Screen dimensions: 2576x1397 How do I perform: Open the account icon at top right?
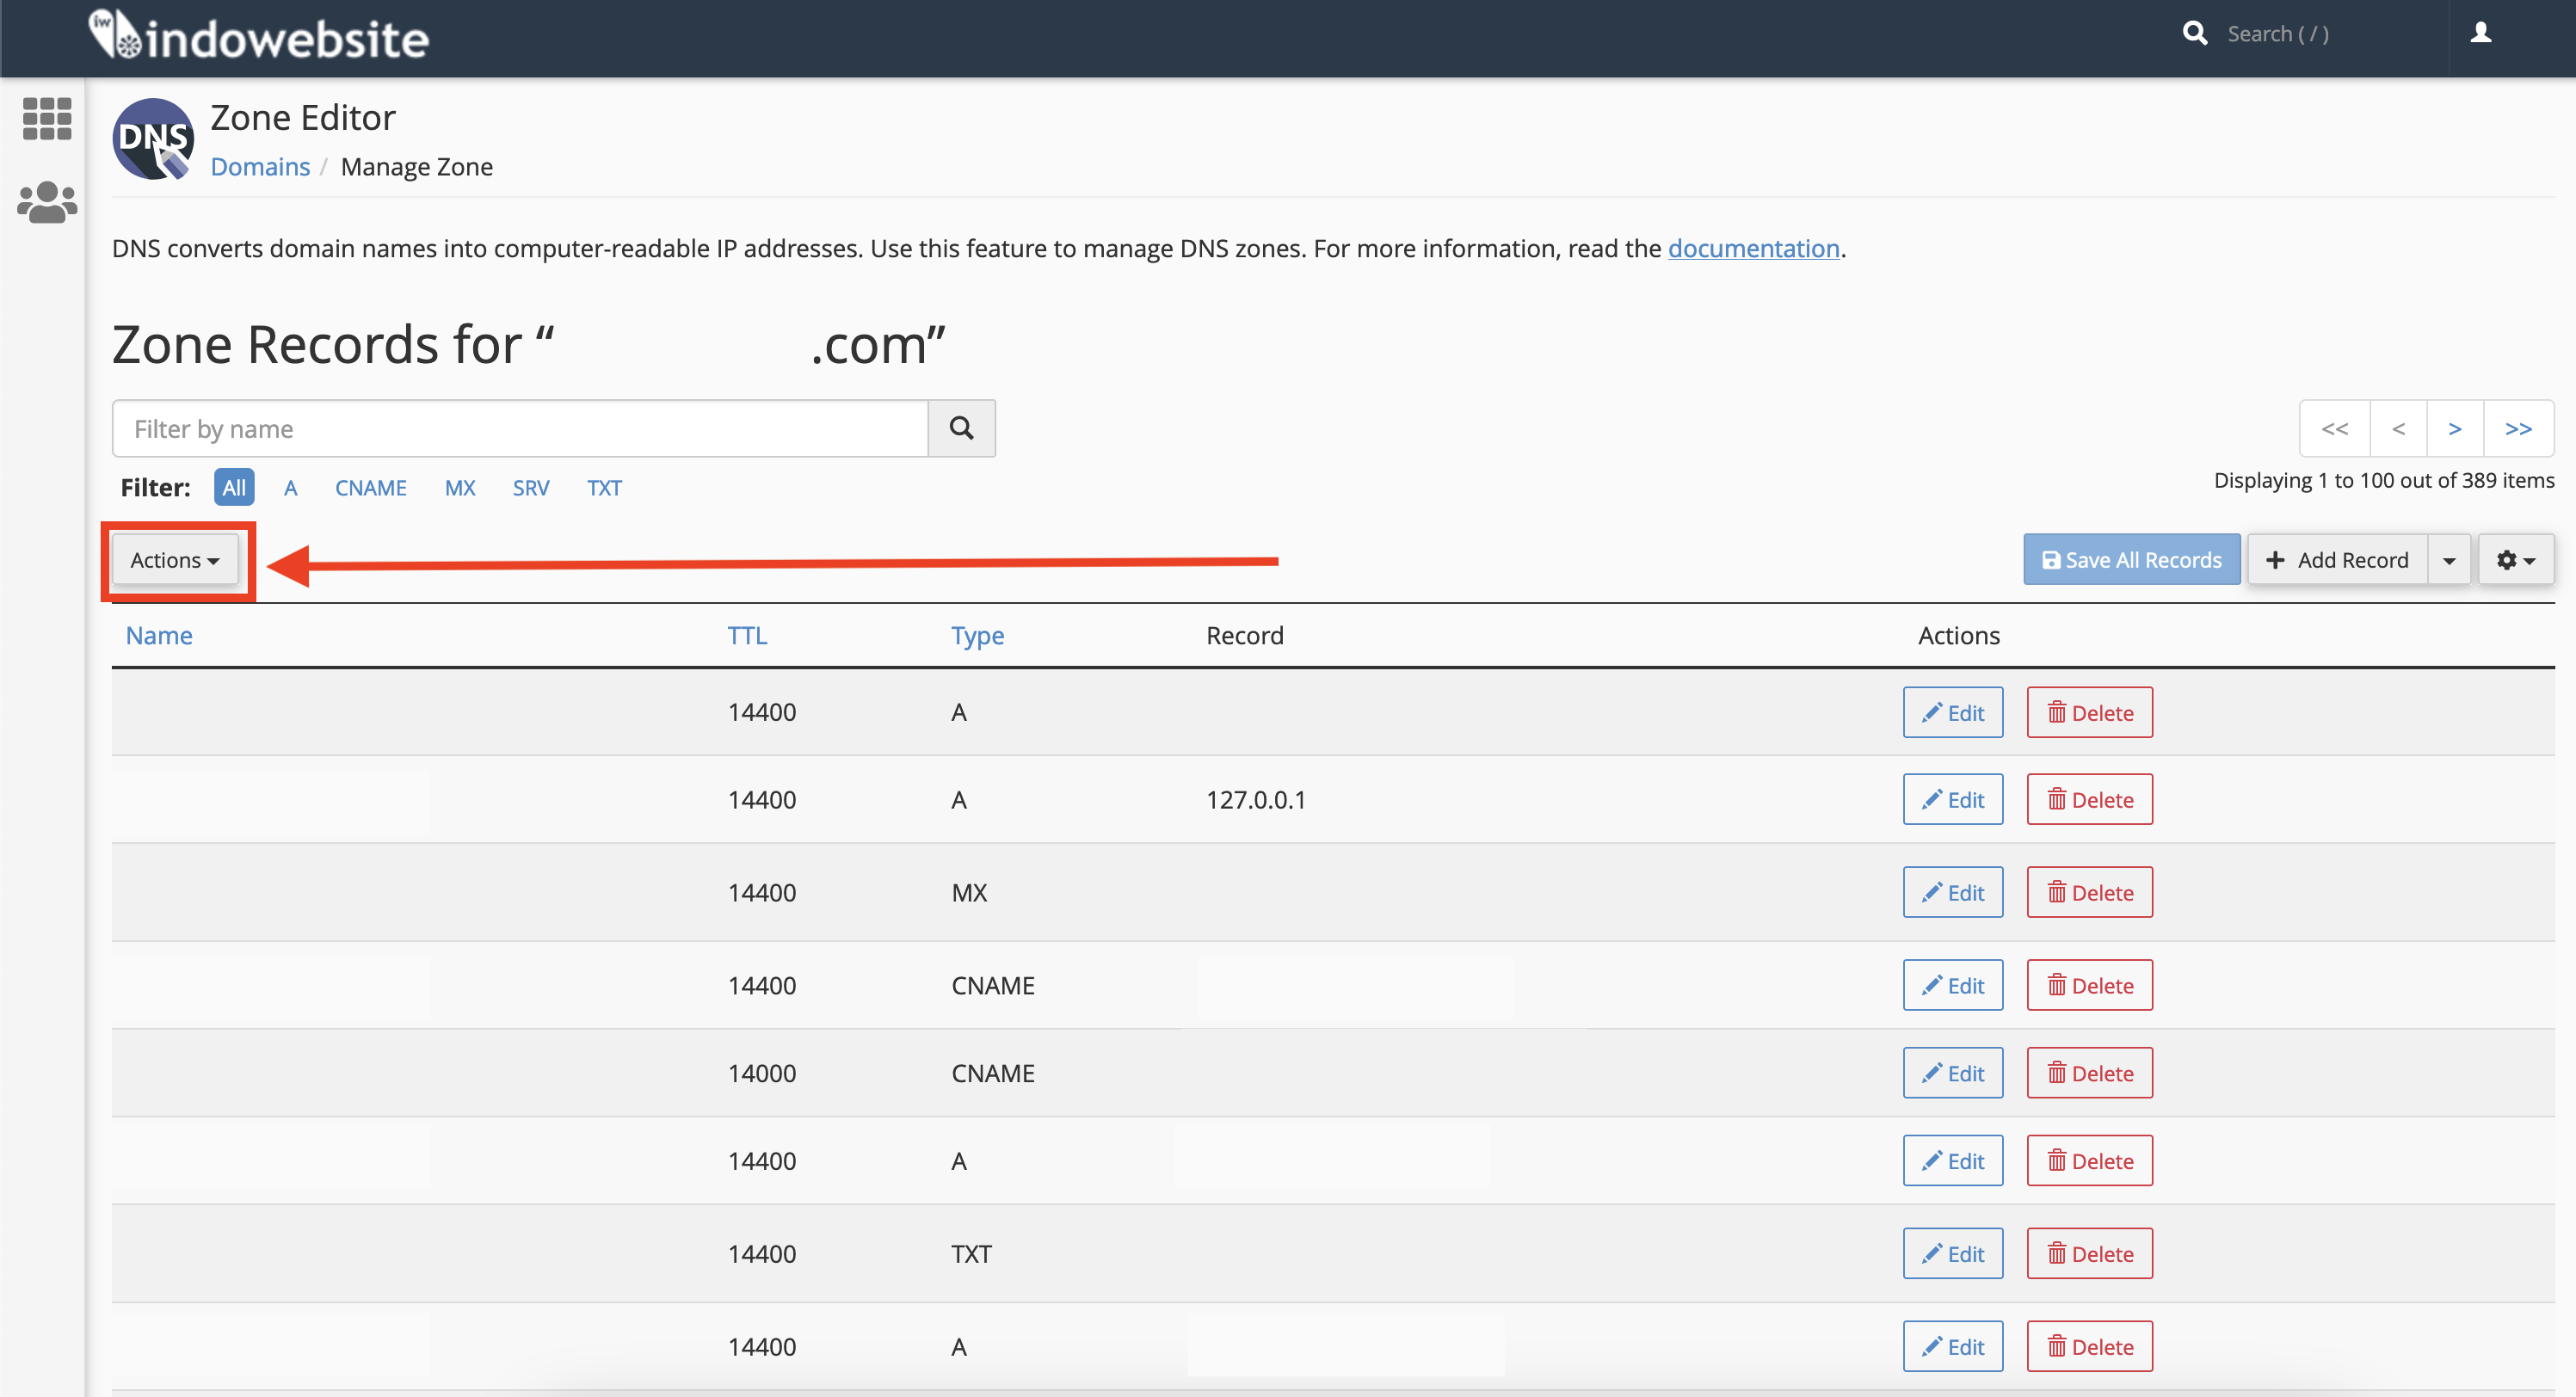[2483, 33]
